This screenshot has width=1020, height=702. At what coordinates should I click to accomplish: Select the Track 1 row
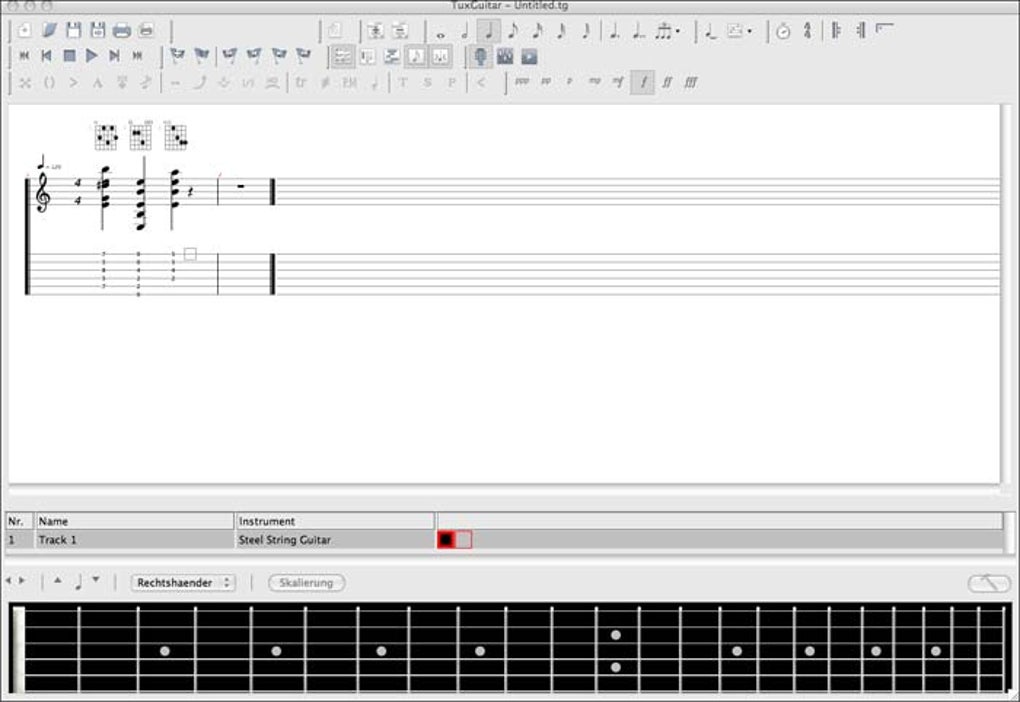coord(505,540)
